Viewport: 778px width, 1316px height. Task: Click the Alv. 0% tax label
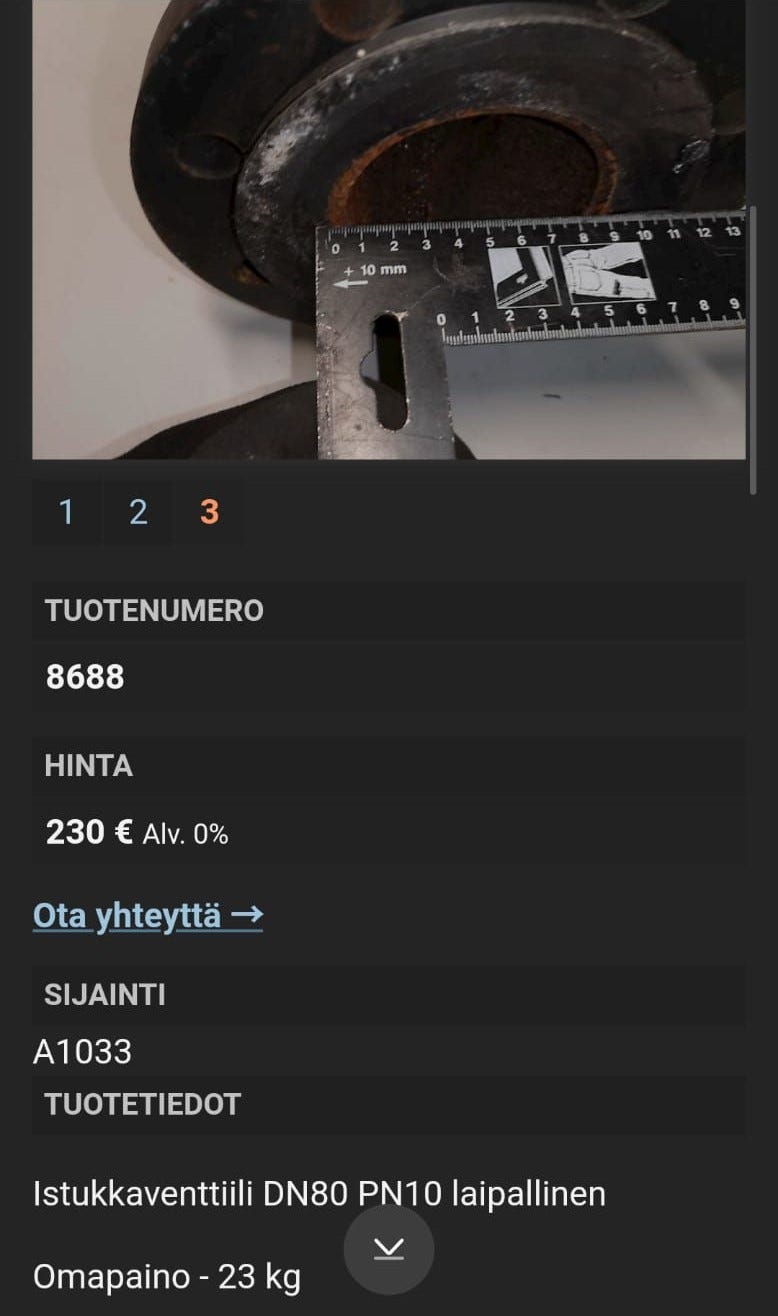coord(186,834)
